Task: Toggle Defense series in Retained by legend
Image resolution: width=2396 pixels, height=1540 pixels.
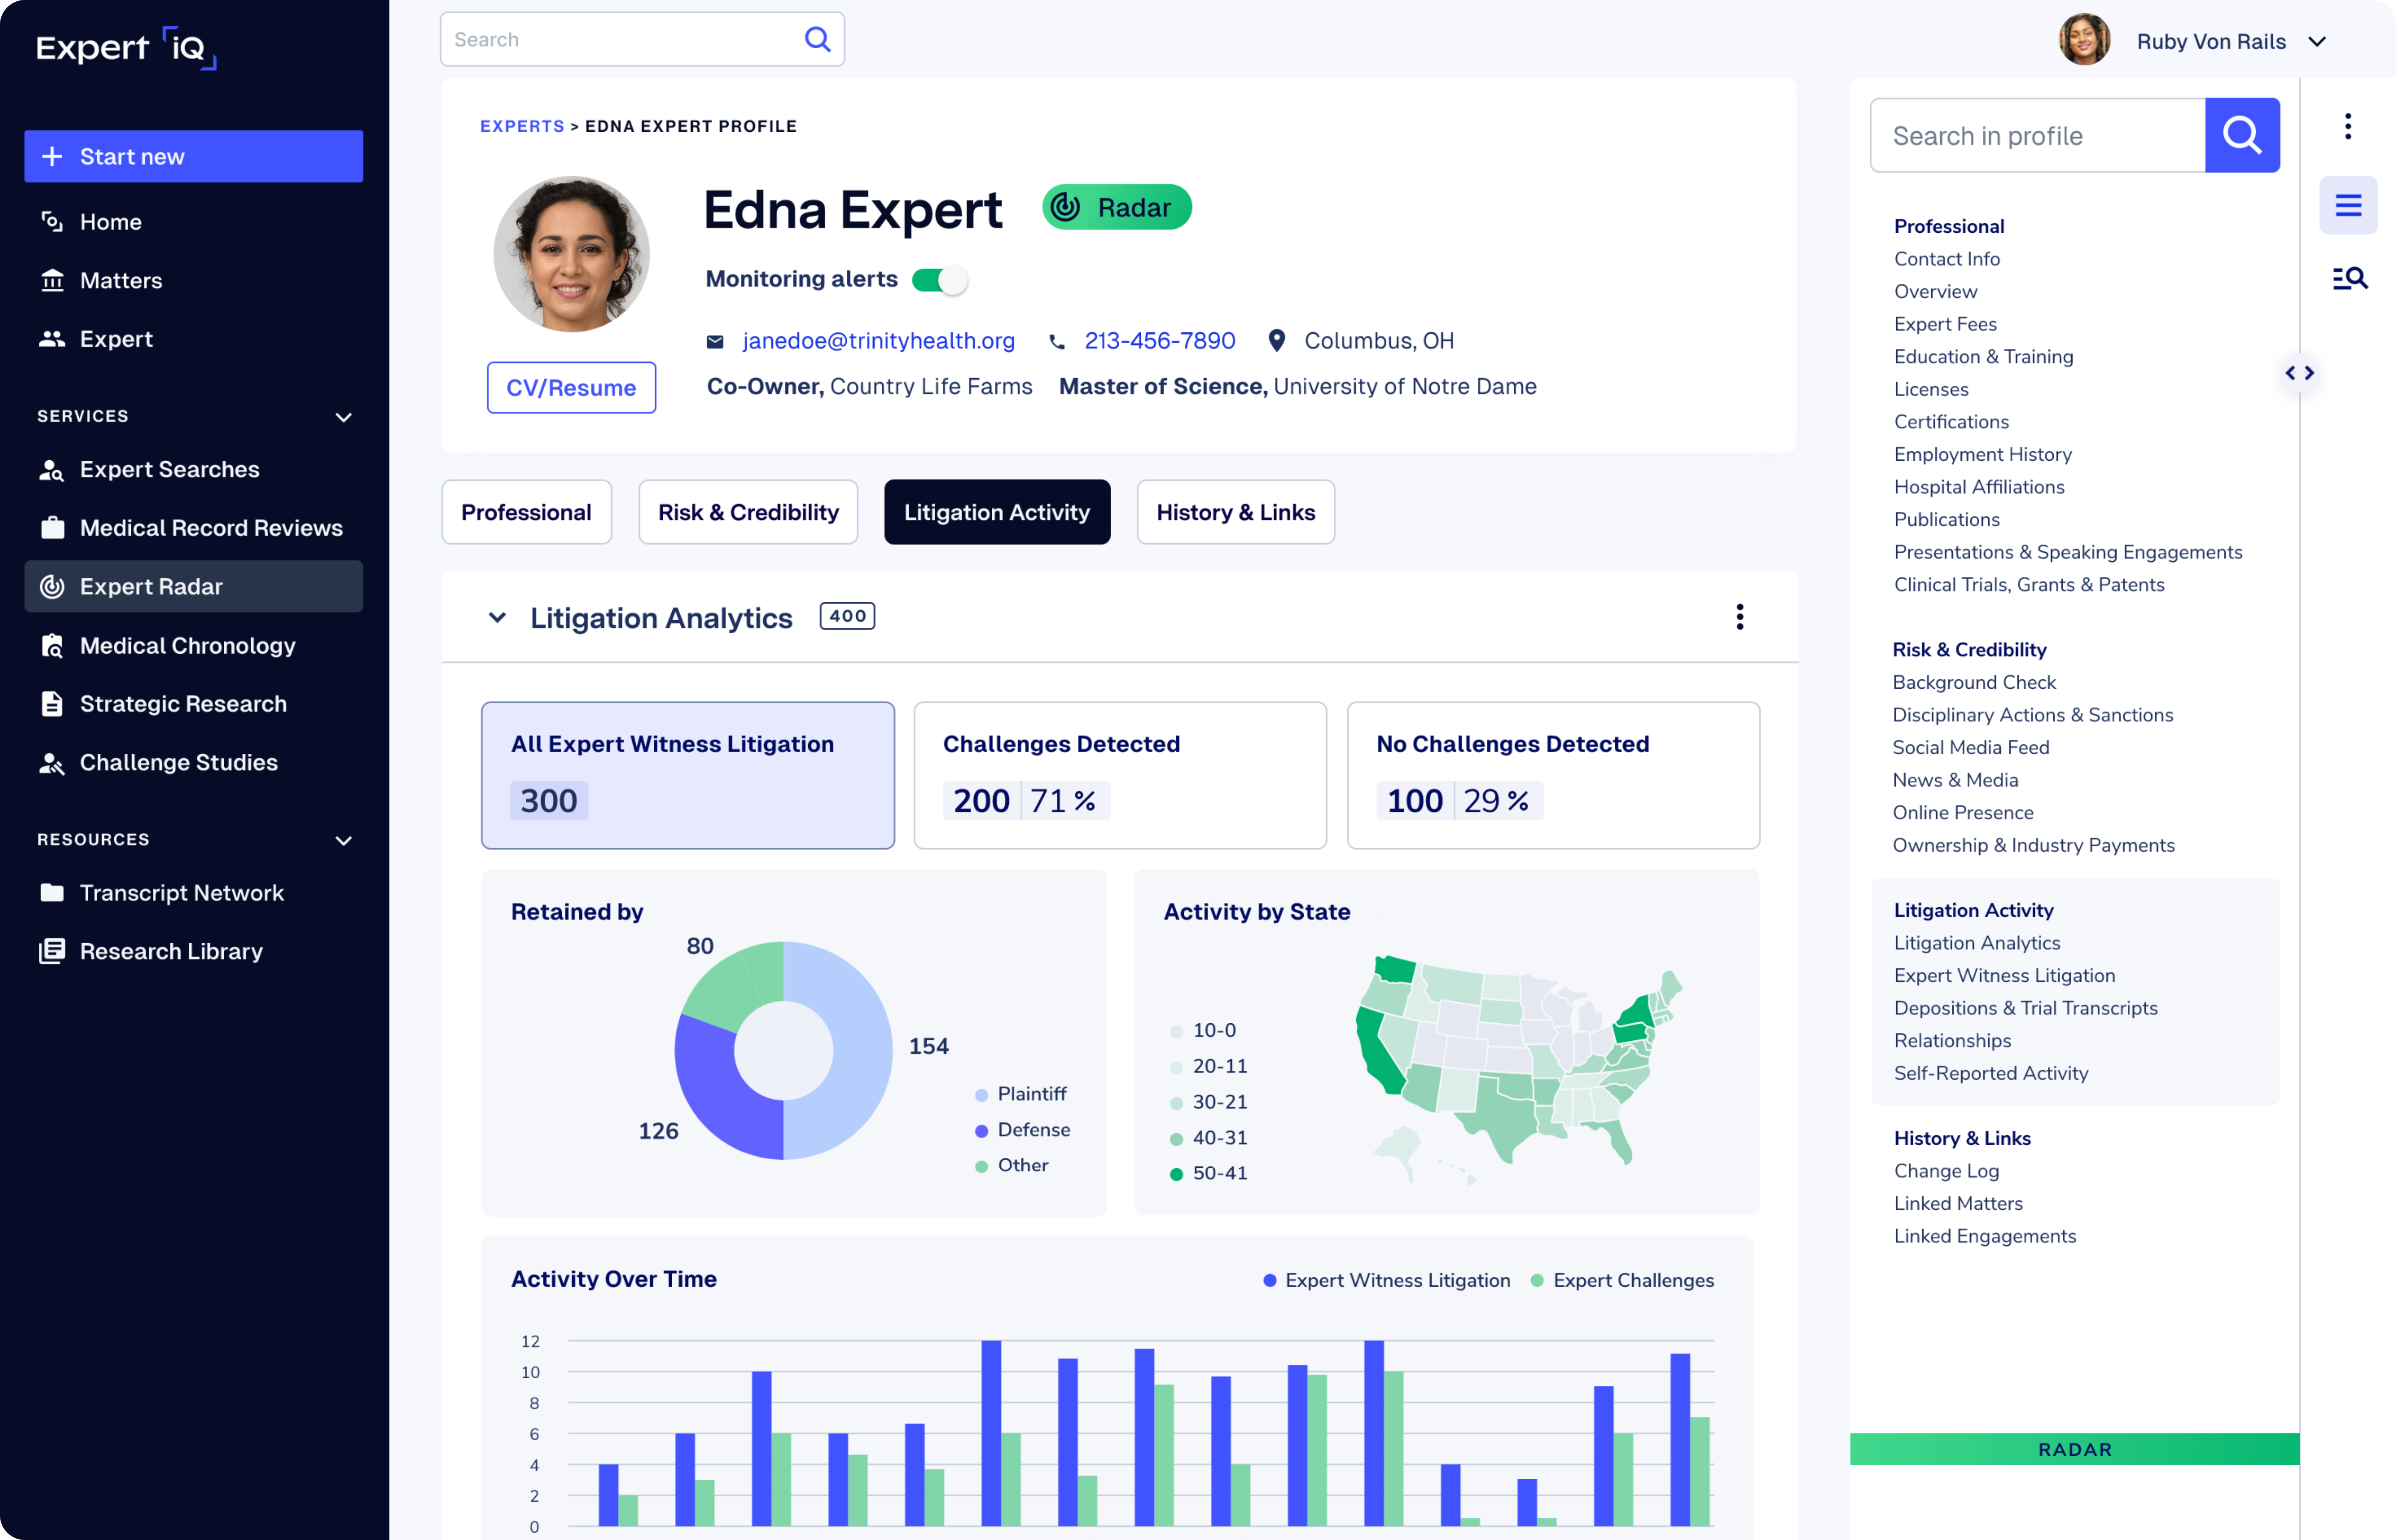Action: (1022, 1130)
